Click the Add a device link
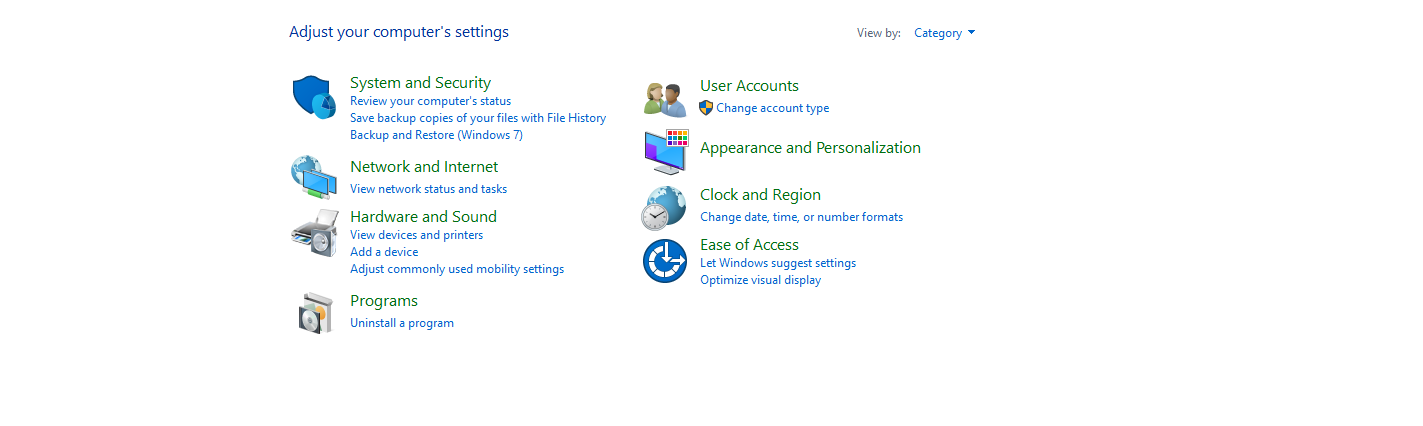 coord(384,252)
